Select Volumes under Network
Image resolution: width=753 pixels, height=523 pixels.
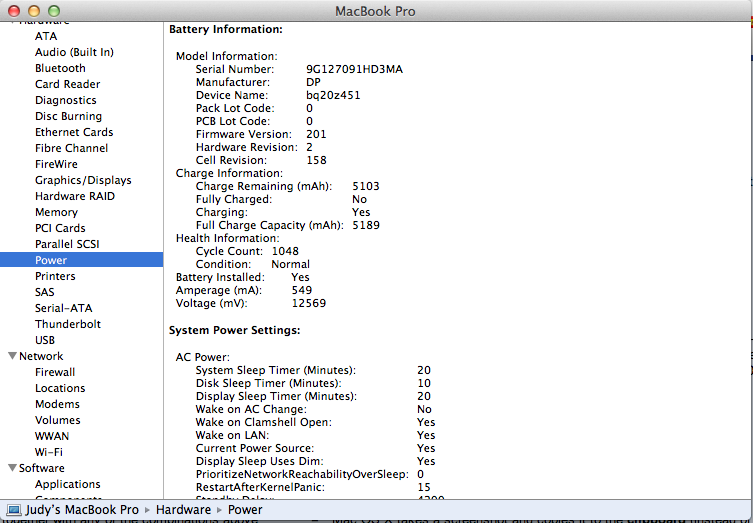[58, 420]
